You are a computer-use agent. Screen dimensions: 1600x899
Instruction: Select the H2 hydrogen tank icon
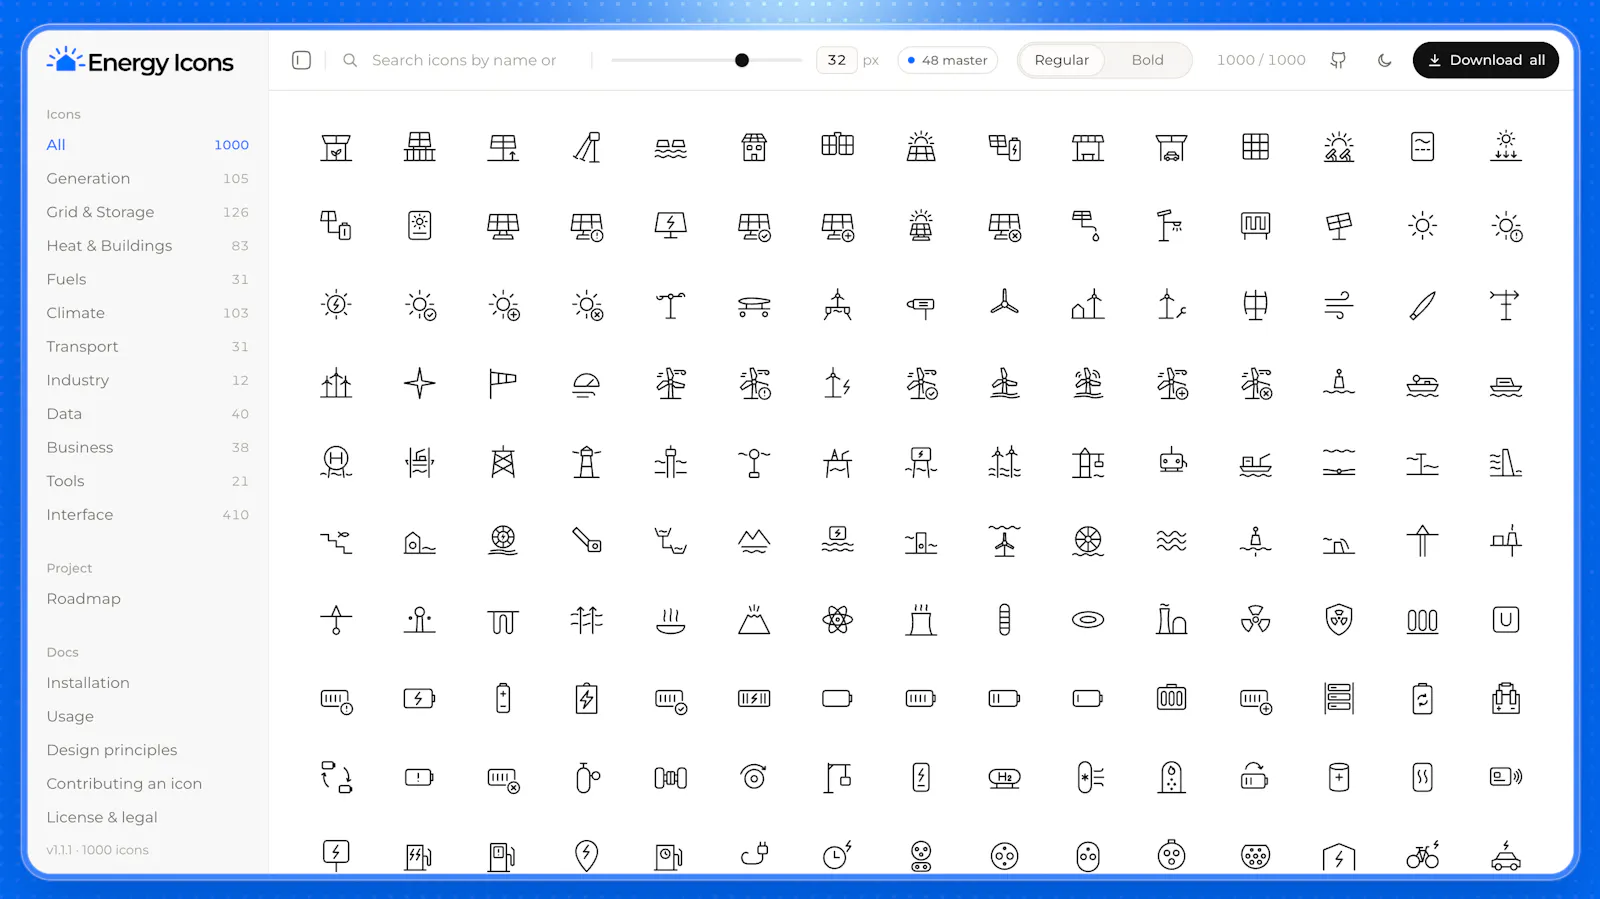point(1005,777)
